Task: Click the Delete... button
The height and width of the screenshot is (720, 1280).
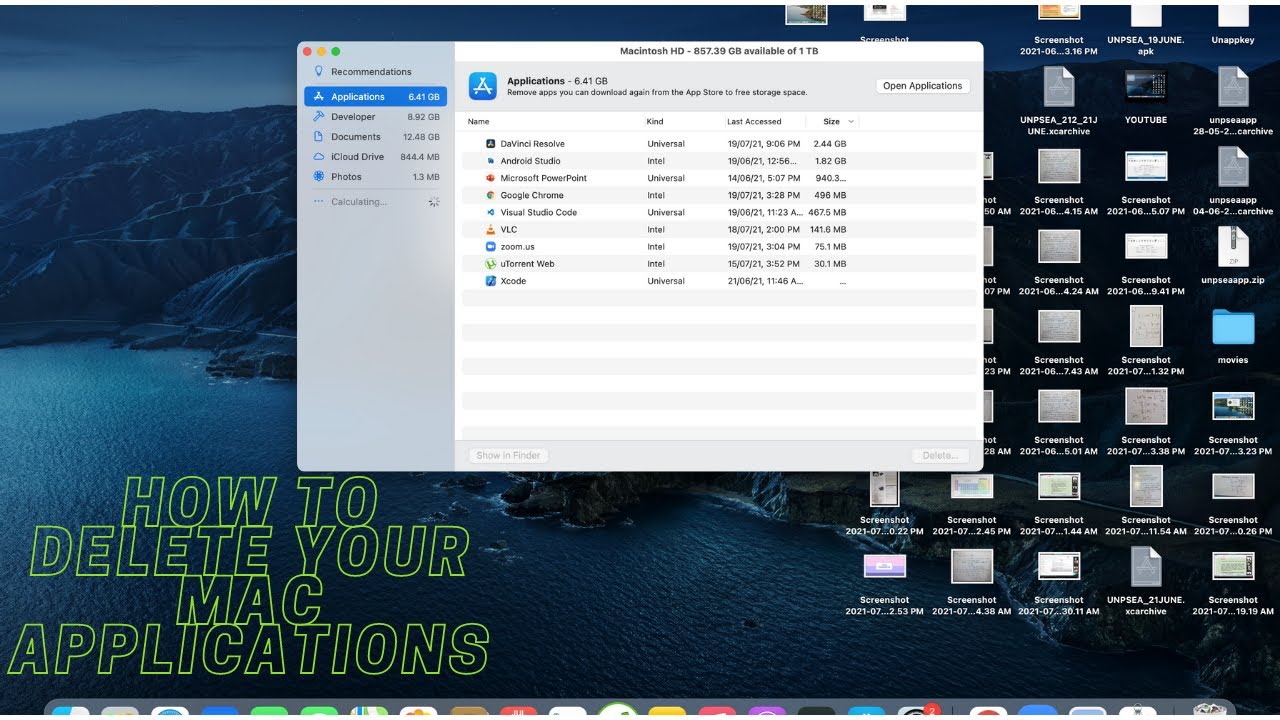Action: click(x=940, y=455)
